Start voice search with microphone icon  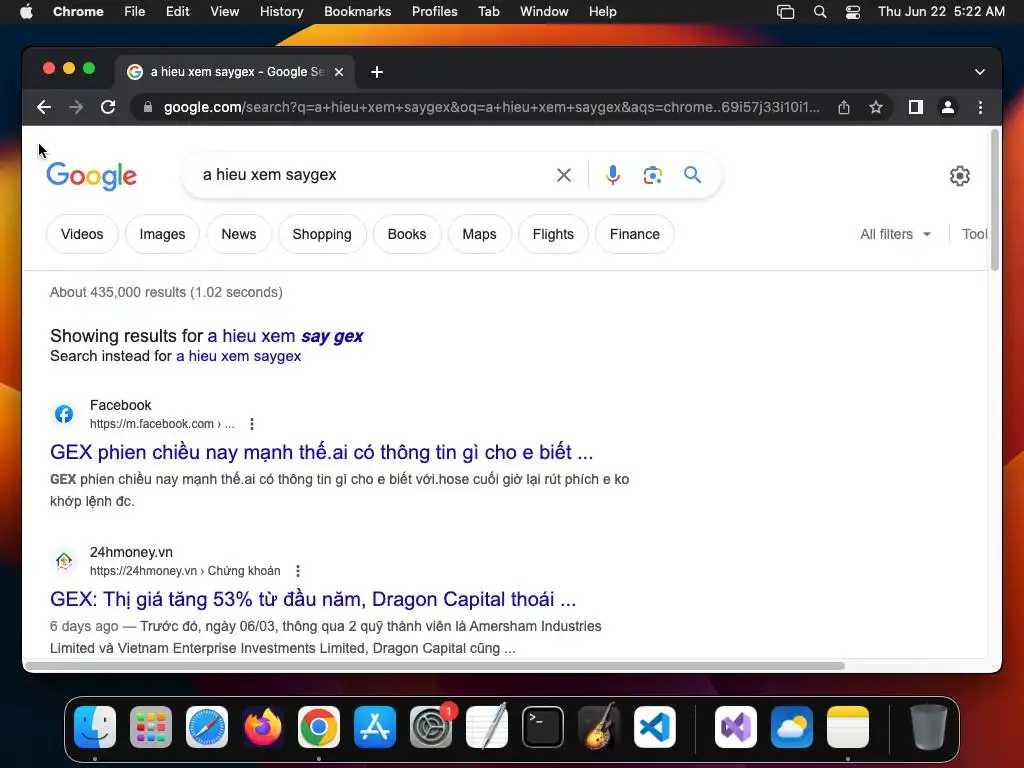pyautogui.click(x=613, y=175)
